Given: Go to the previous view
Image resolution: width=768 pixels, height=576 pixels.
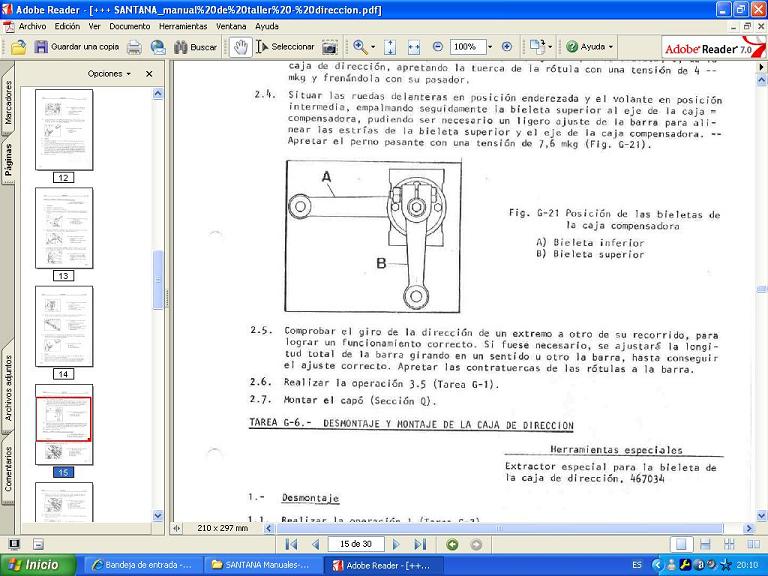Looking at the screenshot, I should [452, 544].
